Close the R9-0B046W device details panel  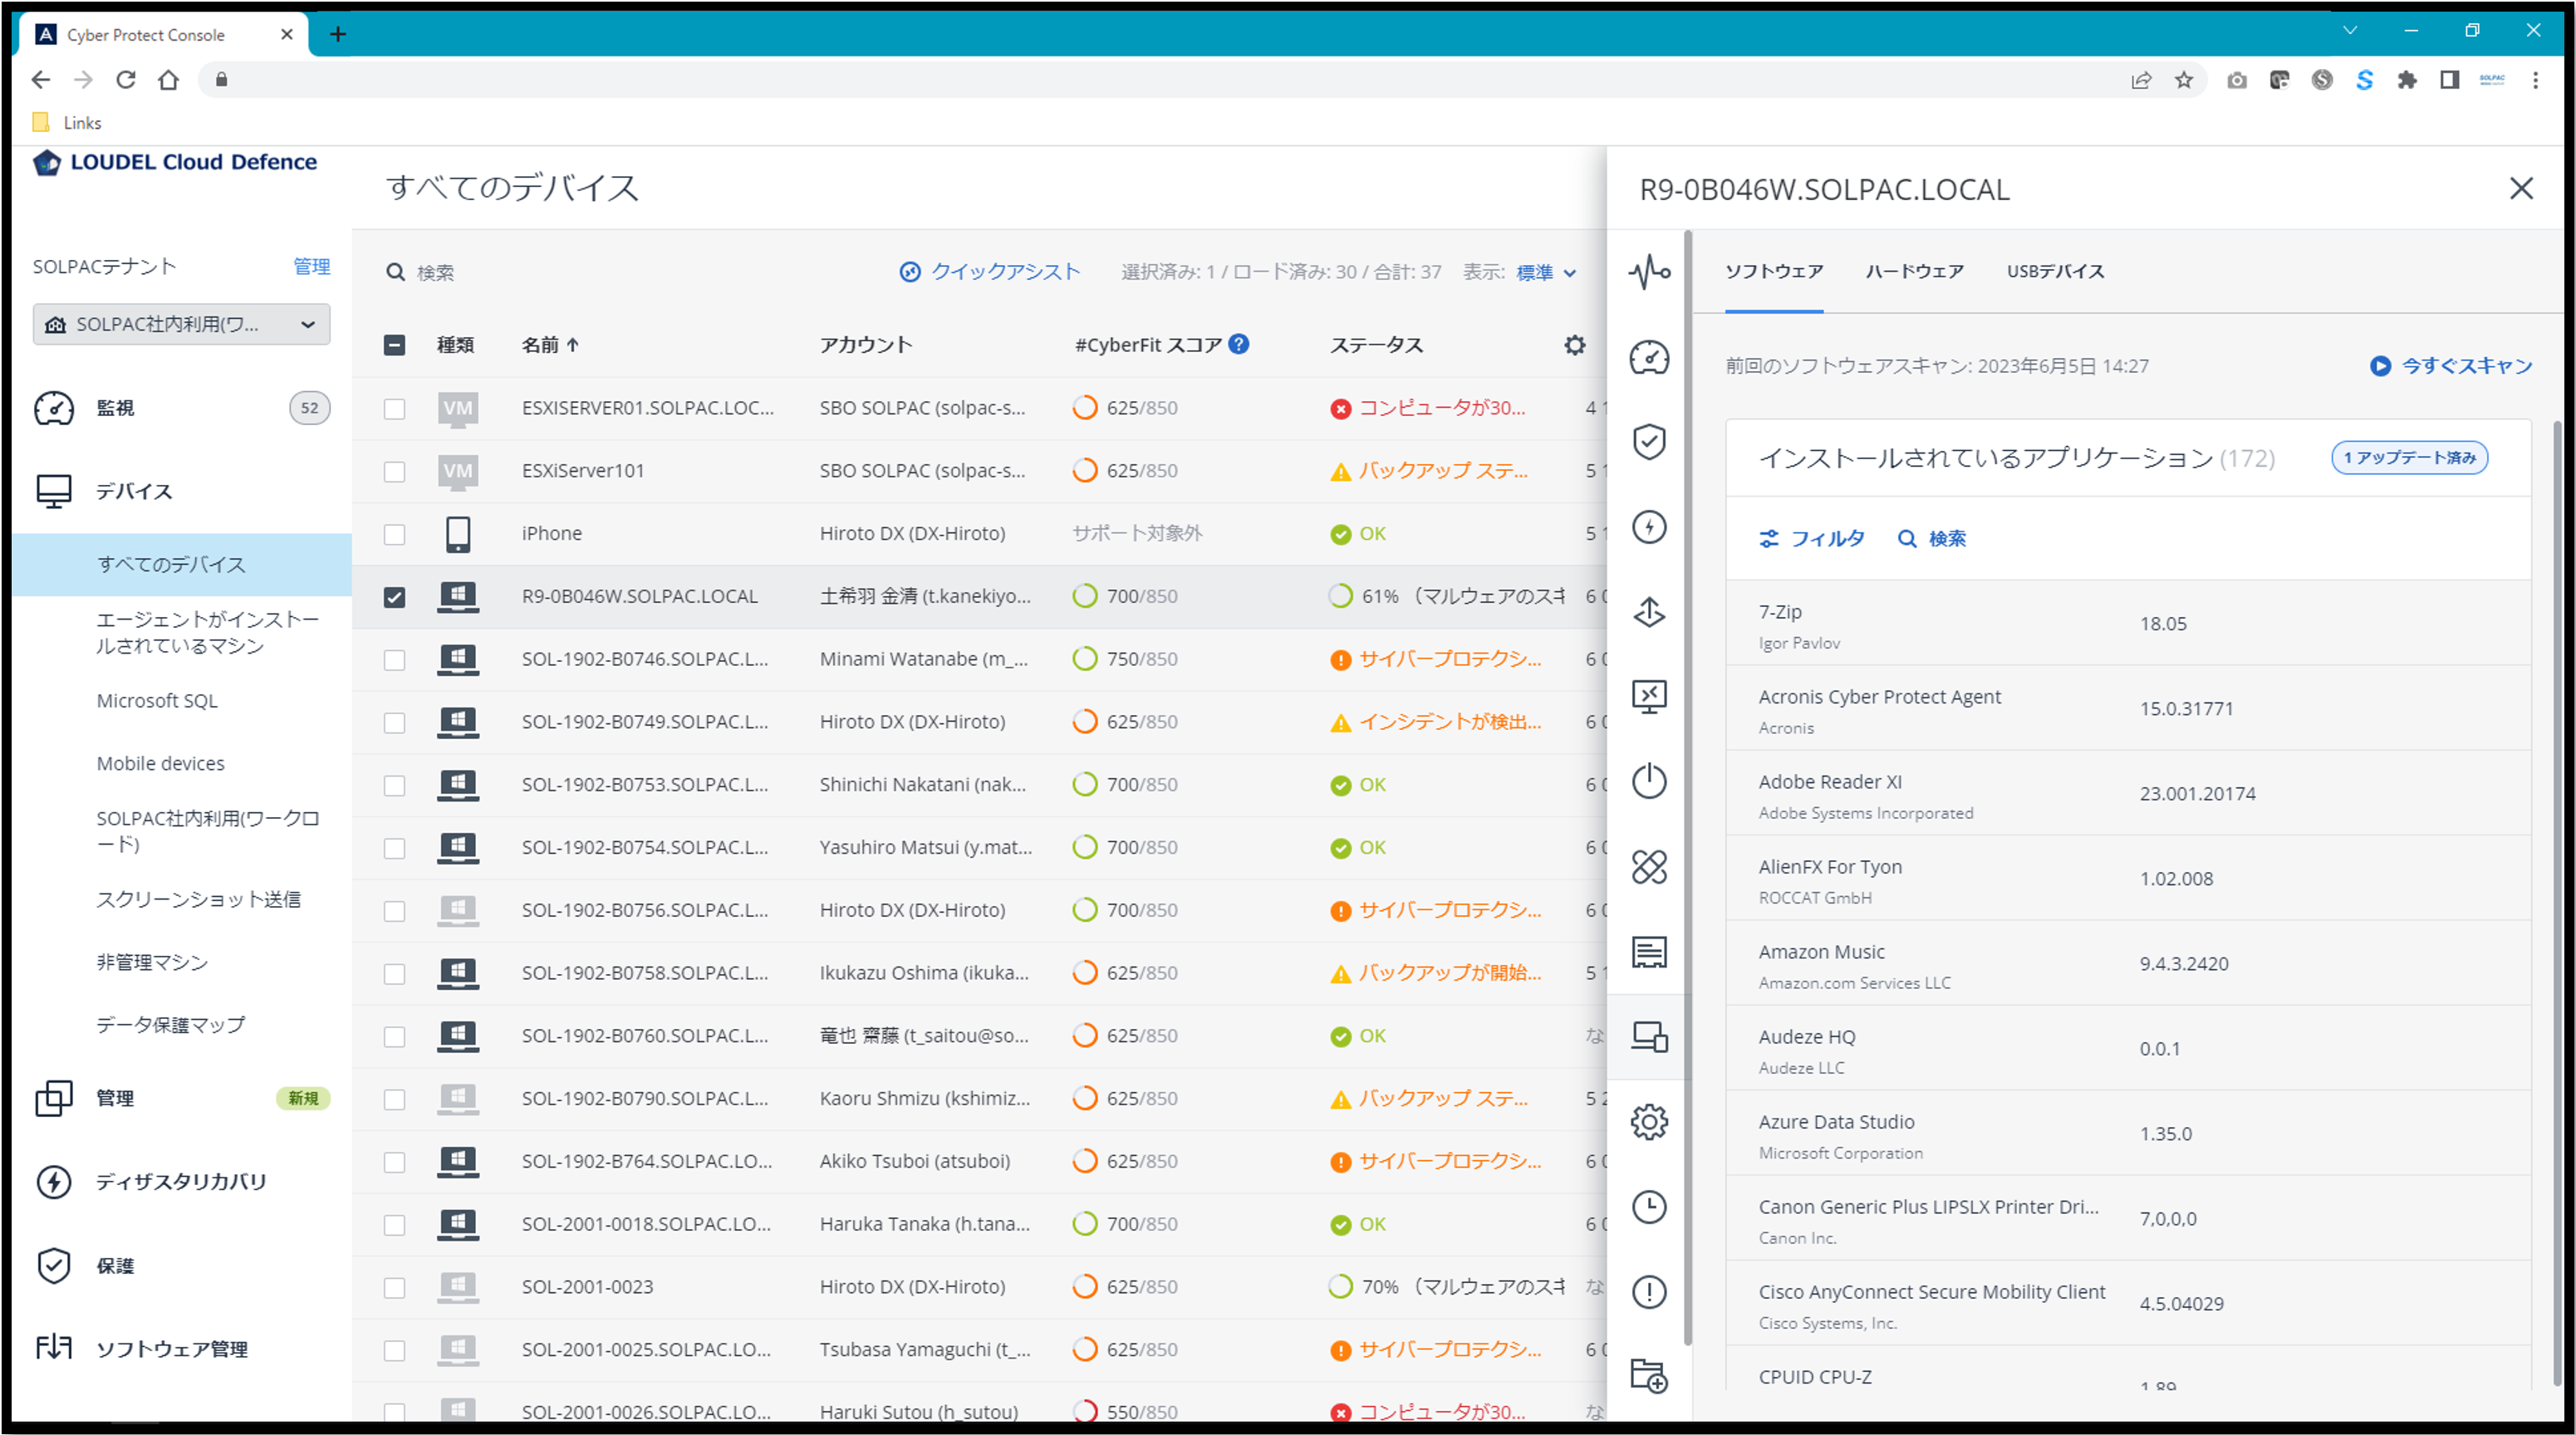click(x=2521, y=188)
